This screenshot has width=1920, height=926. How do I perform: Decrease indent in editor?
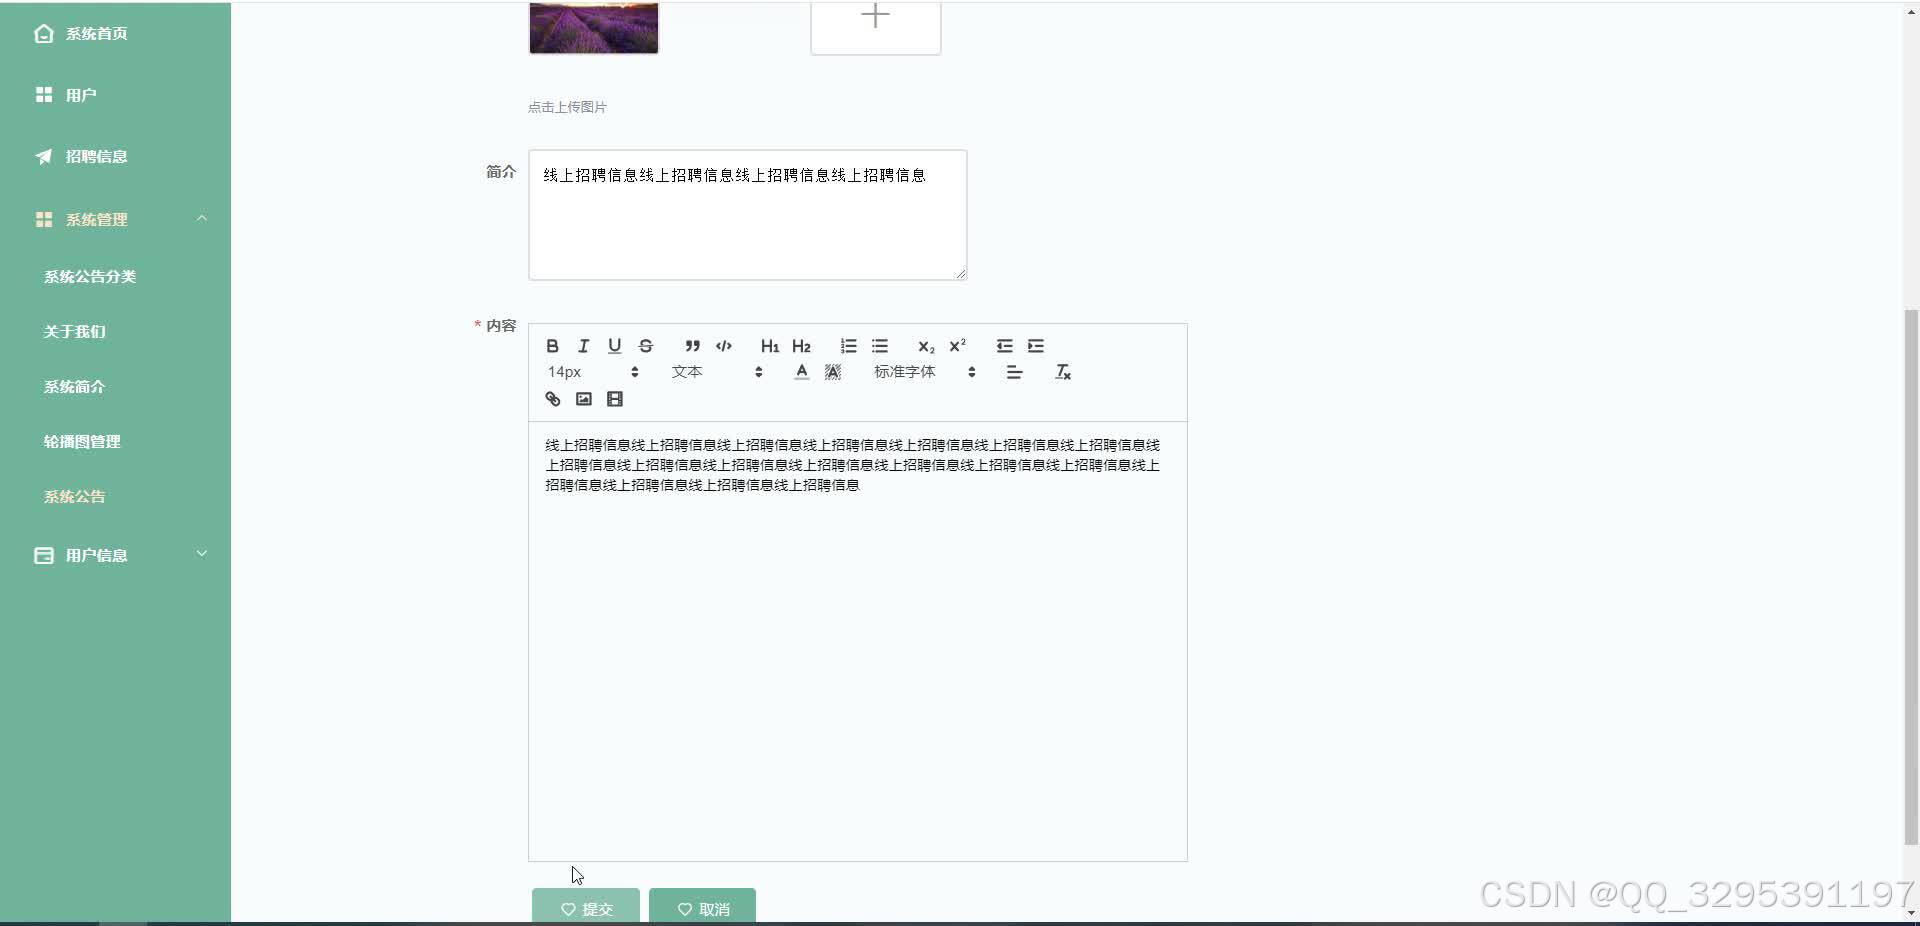tap(1004, 346)
